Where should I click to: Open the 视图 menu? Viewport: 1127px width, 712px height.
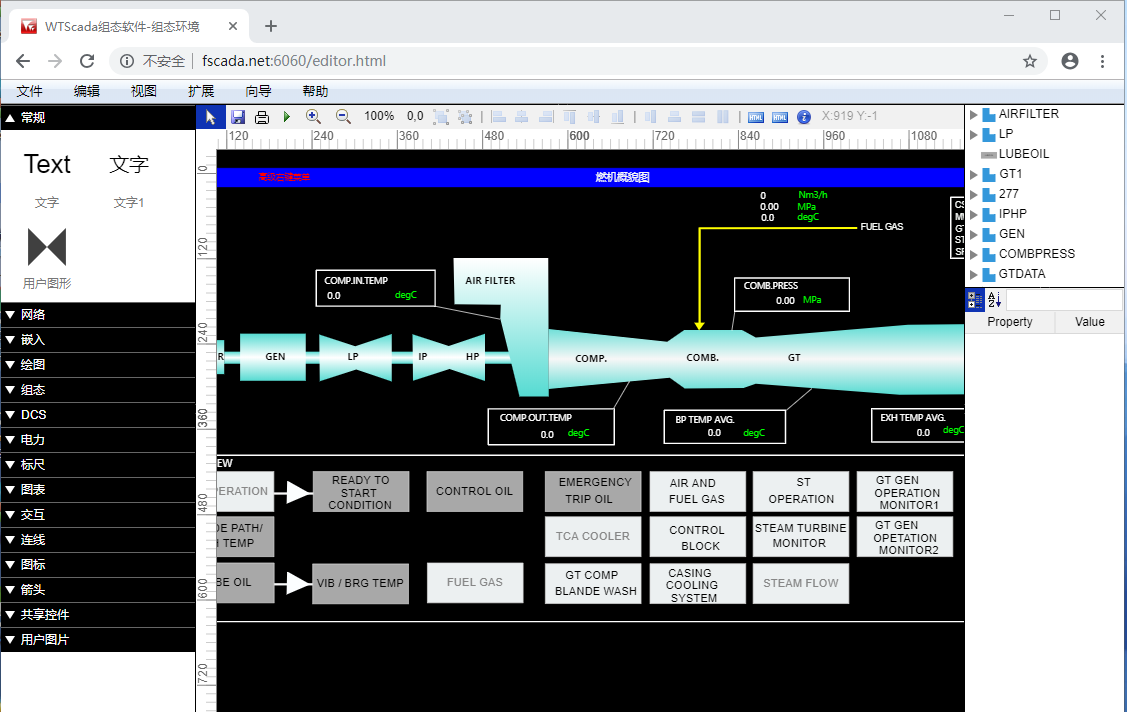tap(144, 91)
